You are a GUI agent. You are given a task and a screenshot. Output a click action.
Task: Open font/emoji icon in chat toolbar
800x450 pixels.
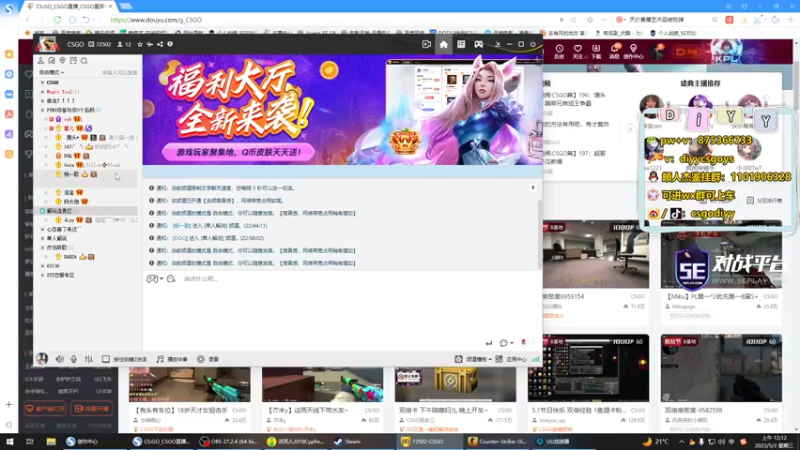[x=171, y=279]
